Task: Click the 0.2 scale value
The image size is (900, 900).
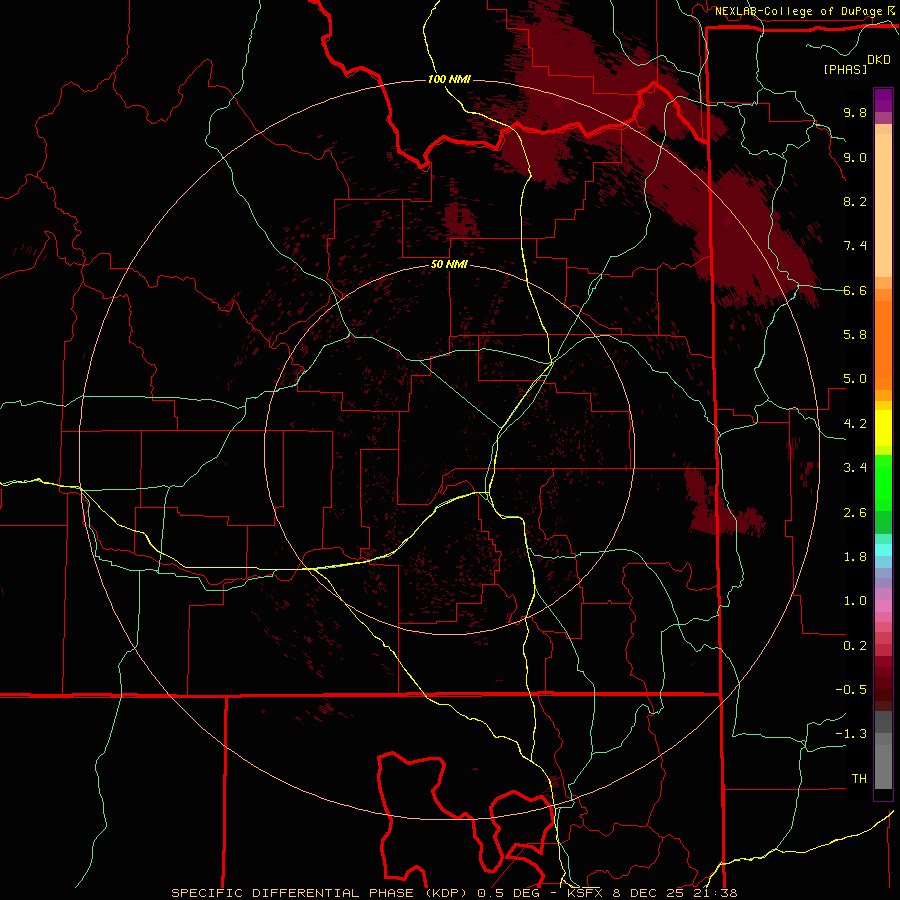Action: click(855, 646)
